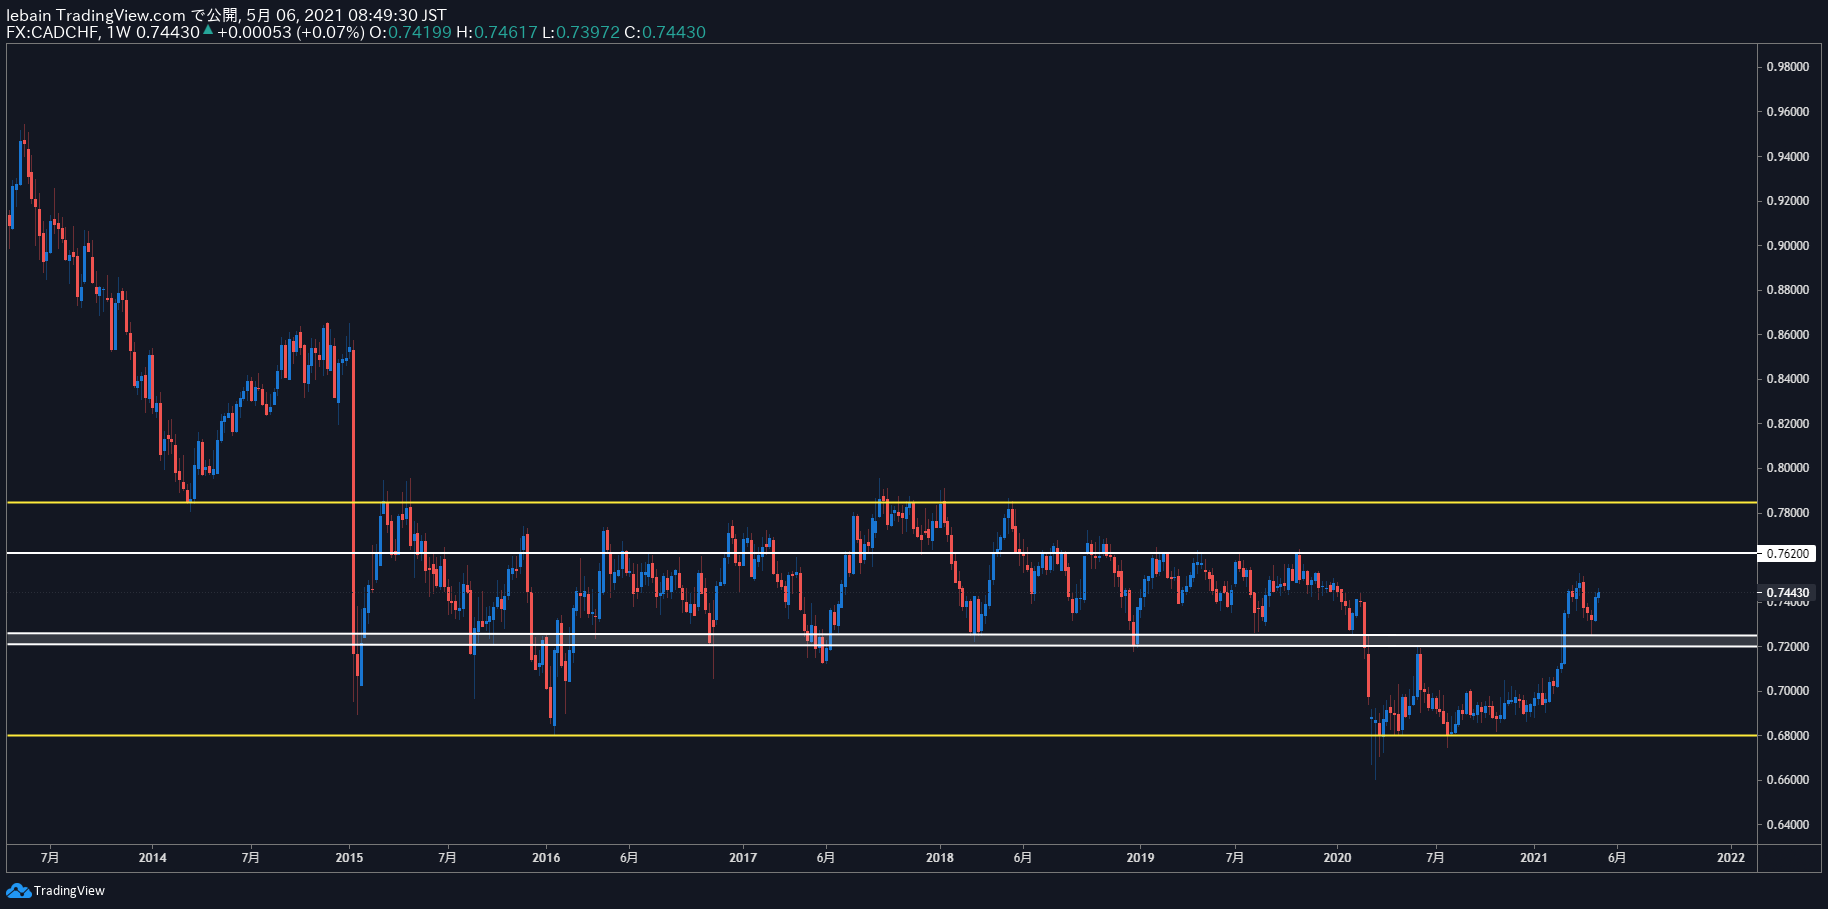Click the 2015 label on time axis
The image size is (1828, 909).
tap(349, 858)
